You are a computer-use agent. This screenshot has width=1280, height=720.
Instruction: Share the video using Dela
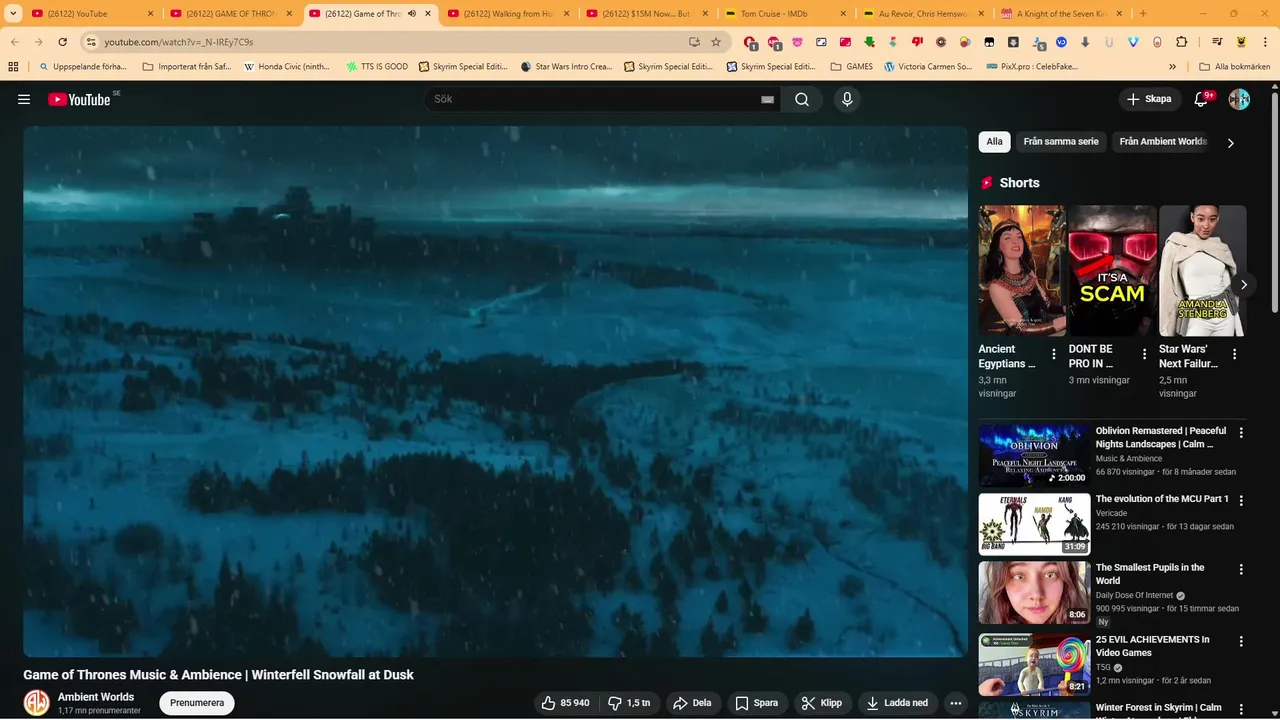tap(692, 703)
